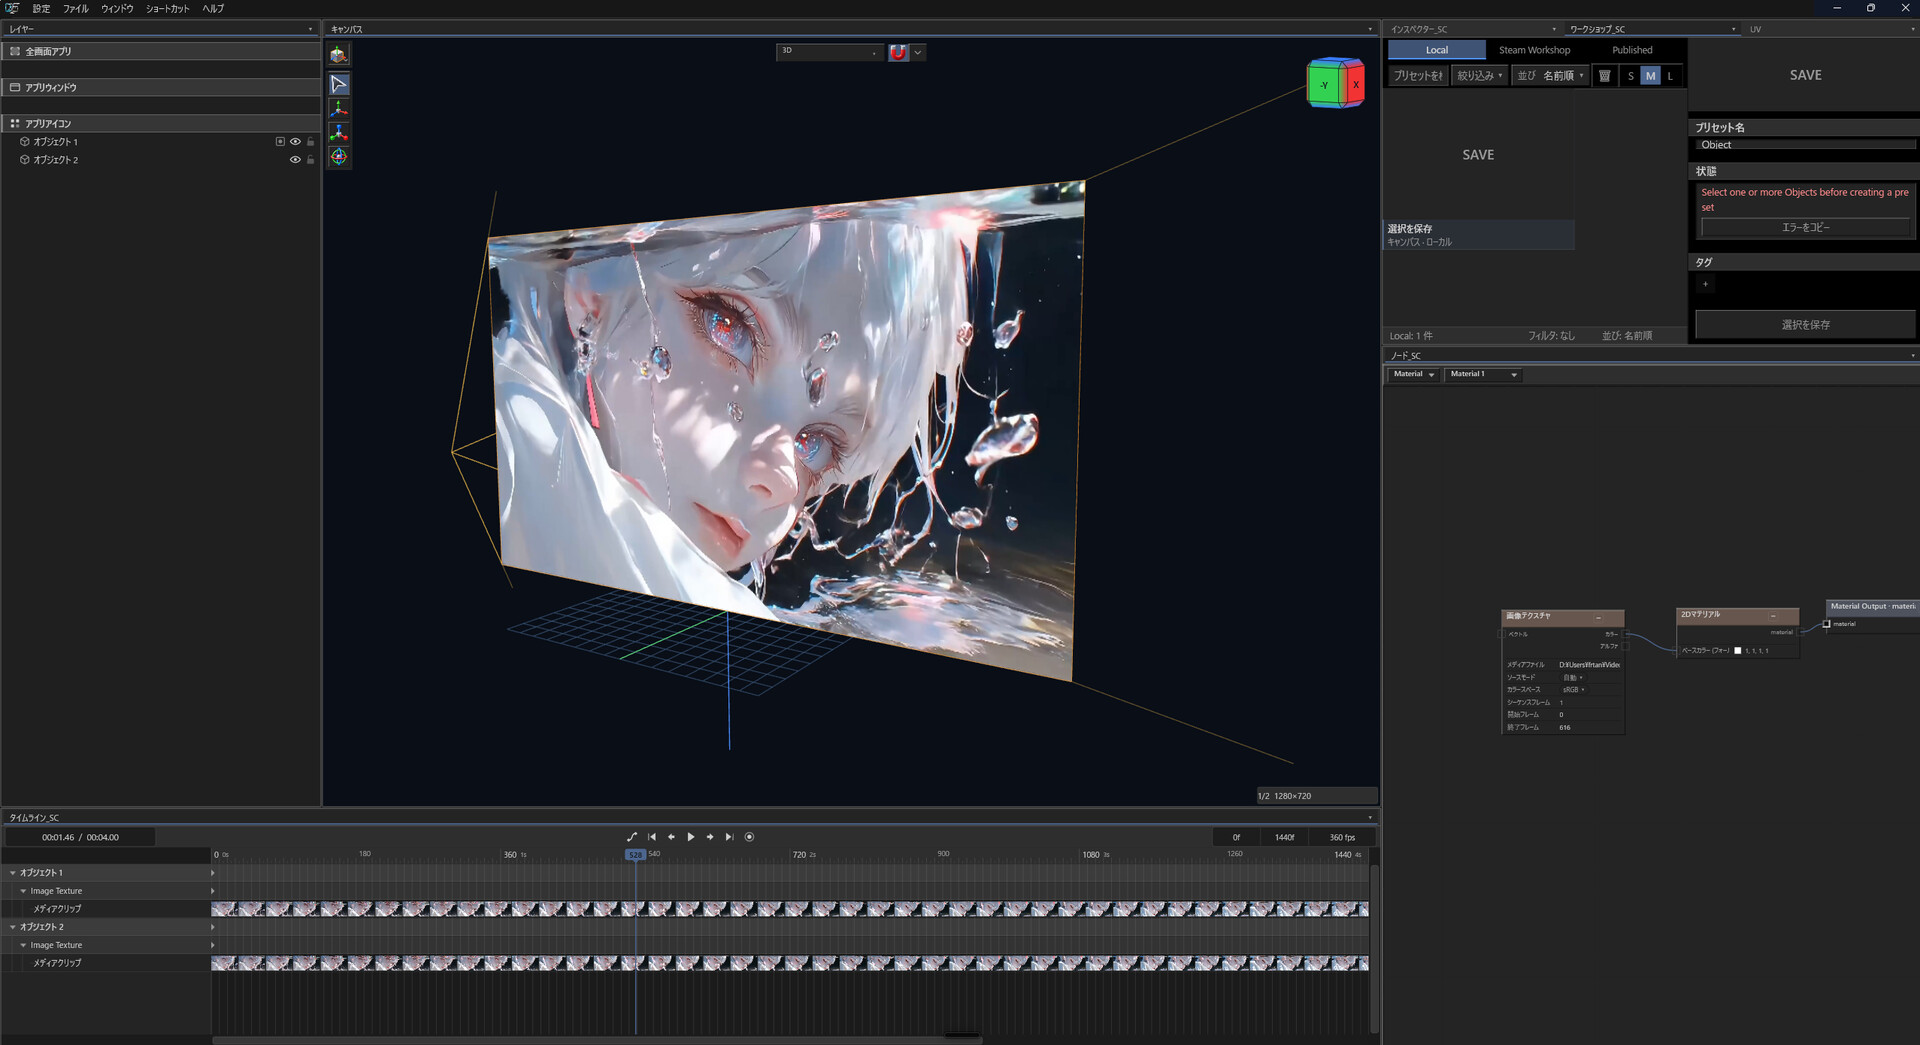Toggle the lock of オブジェクト 2 layer
This screenshot has height=1045, width=1920.
pyautogui.click(x=310, y=160)
